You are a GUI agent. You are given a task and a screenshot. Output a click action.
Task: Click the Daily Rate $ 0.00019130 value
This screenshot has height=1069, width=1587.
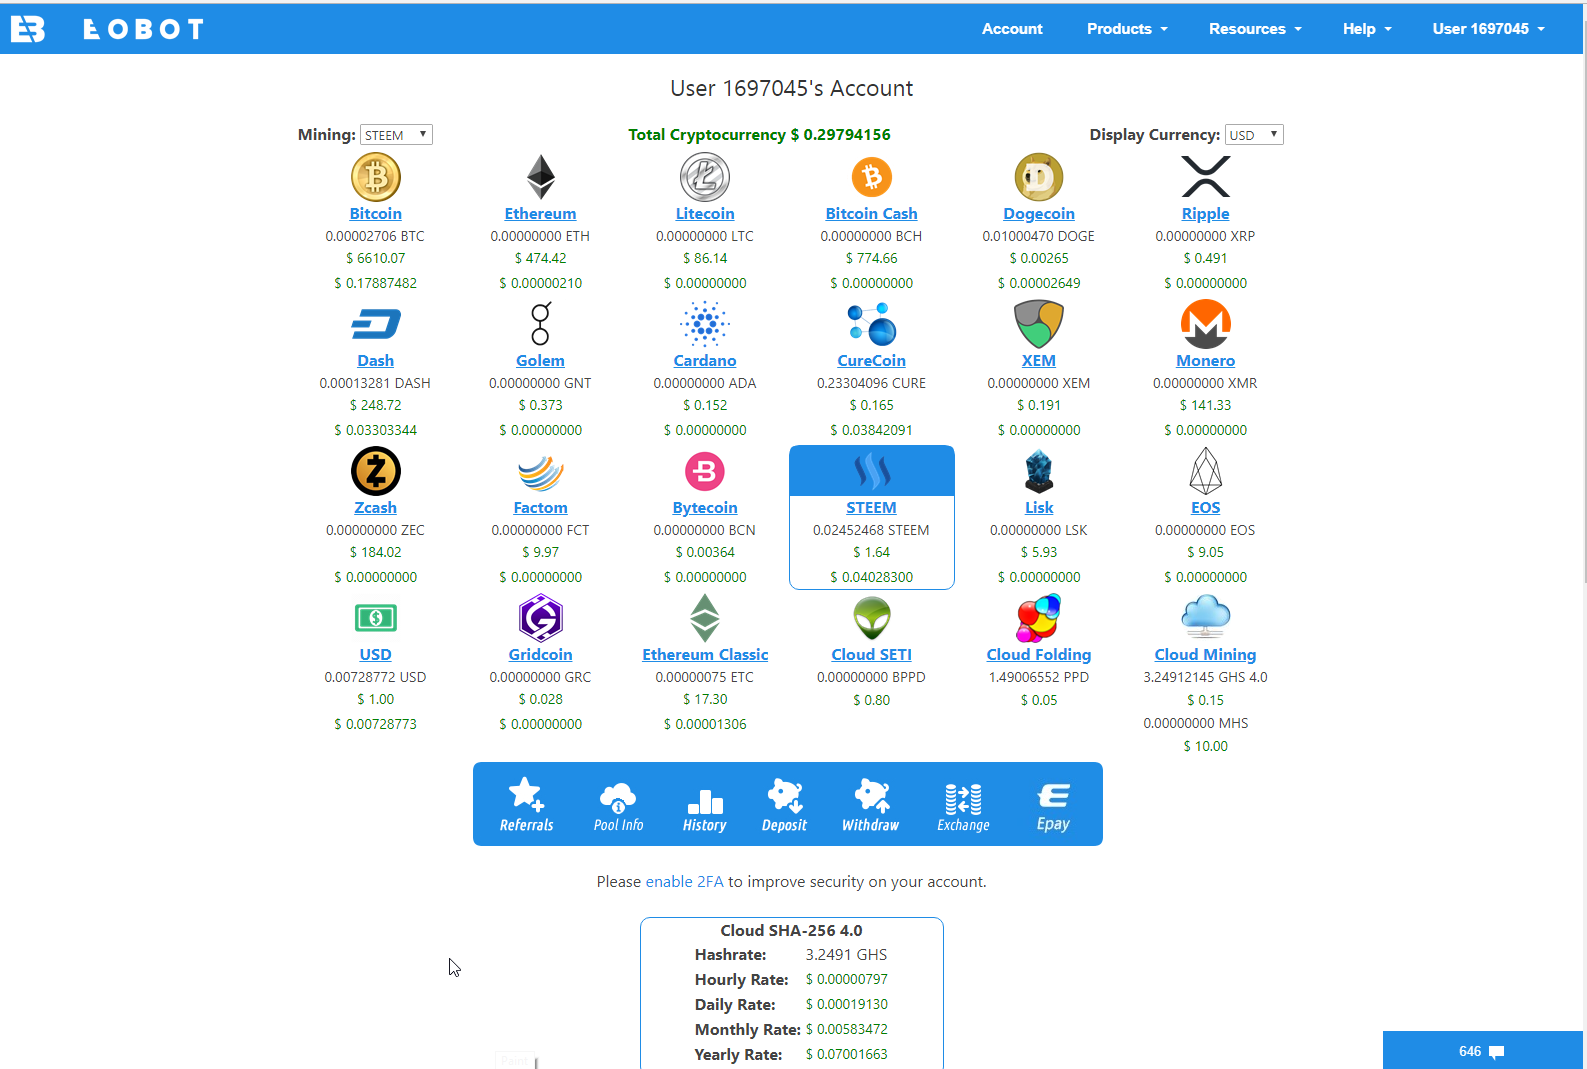pos(847,1005)
